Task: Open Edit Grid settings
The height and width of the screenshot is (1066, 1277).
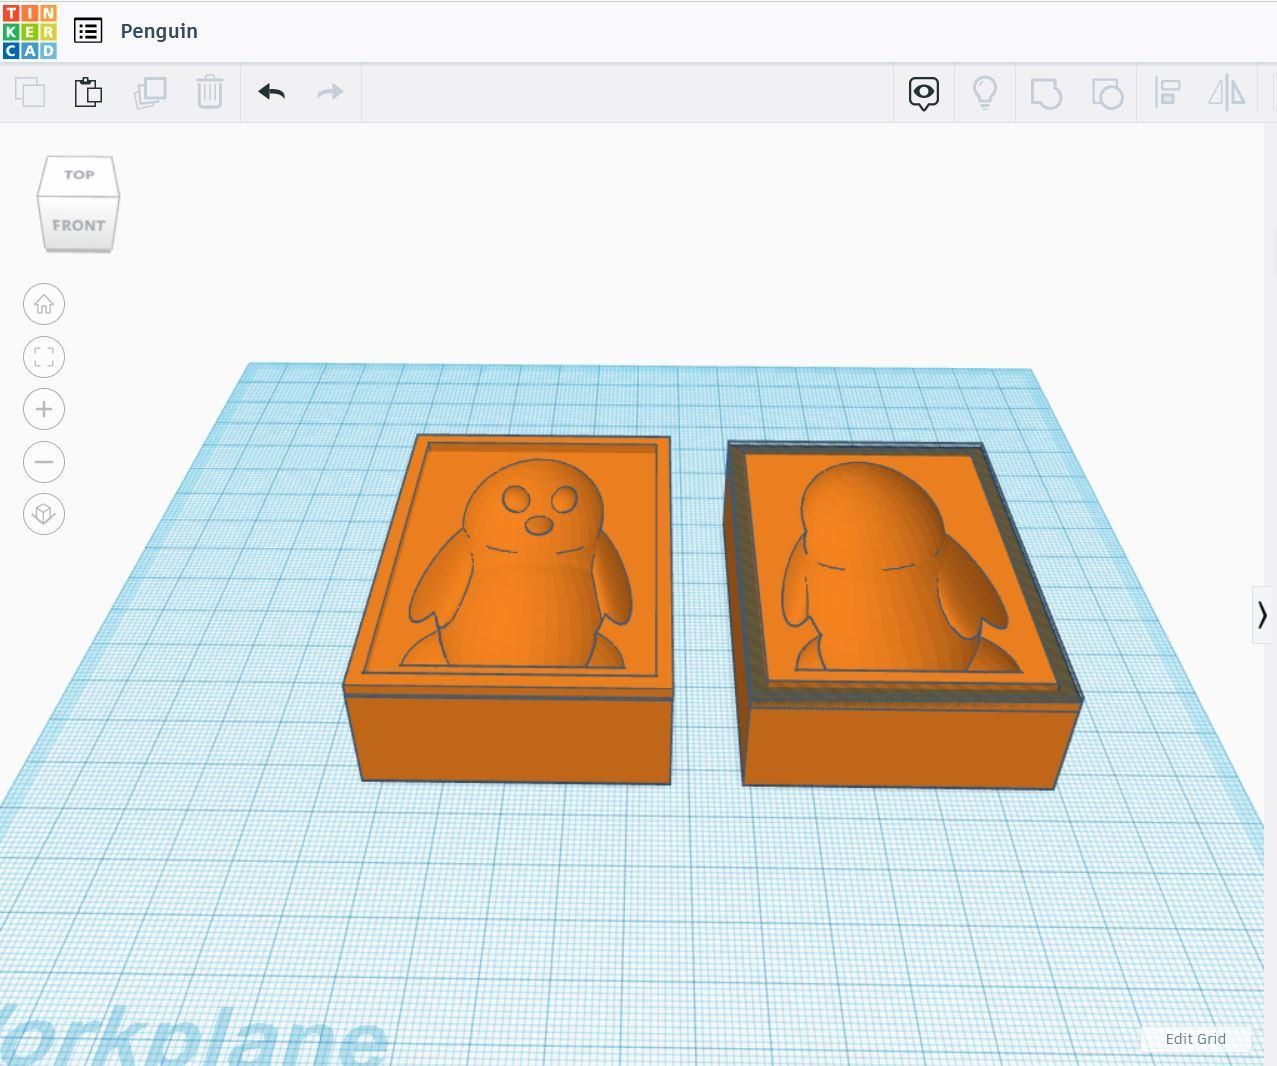Action: [x=1195, y=1039]
